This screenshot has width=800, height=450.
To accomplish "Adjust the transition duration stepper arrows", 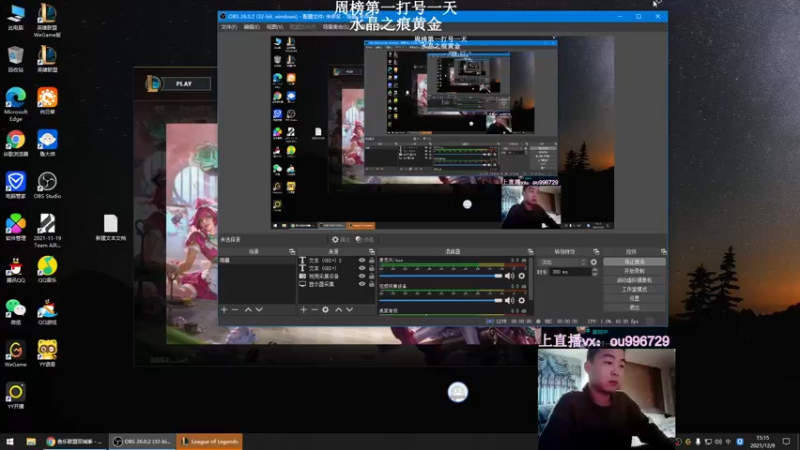I will pos(594,272).
